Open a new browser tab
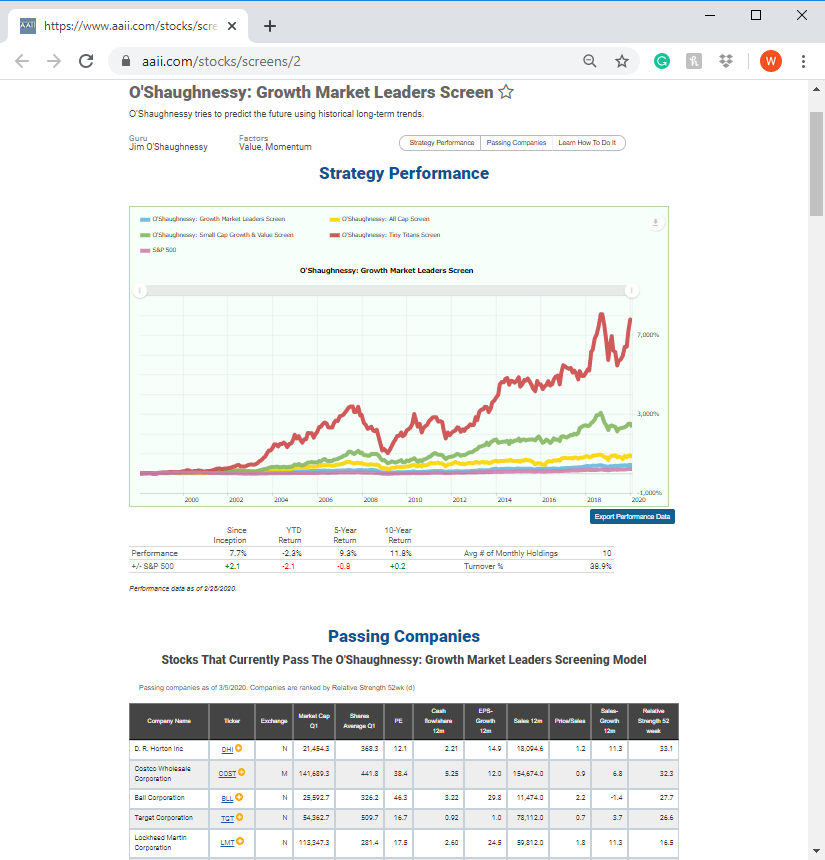Image resolution: width=825 pixels, height=860 pixels. [x=269, y=26]
